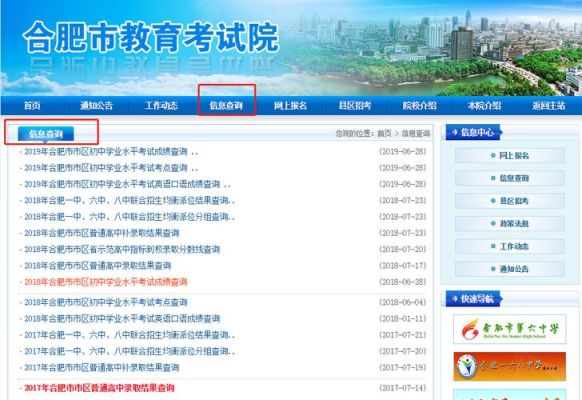The image size is (582, 400).
Task: Open the 首页 navigation item
Action: (32, 106)
